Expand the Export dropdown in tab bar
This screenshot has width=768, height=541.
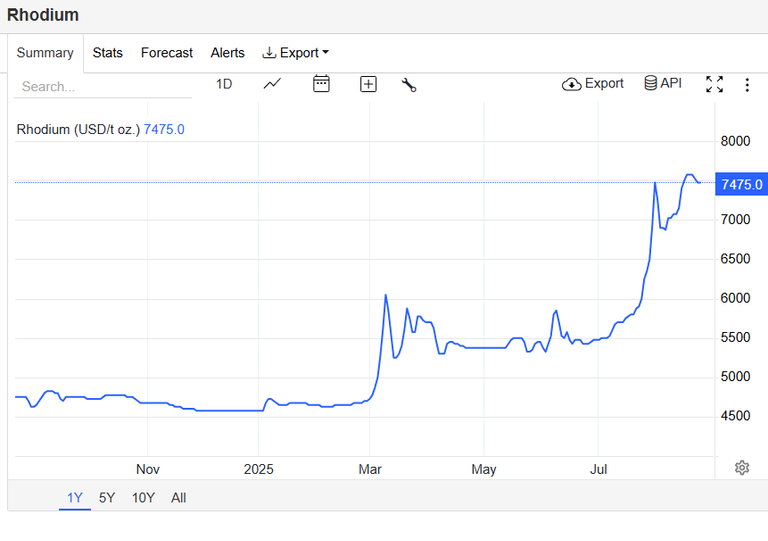[x=296, y=52]
